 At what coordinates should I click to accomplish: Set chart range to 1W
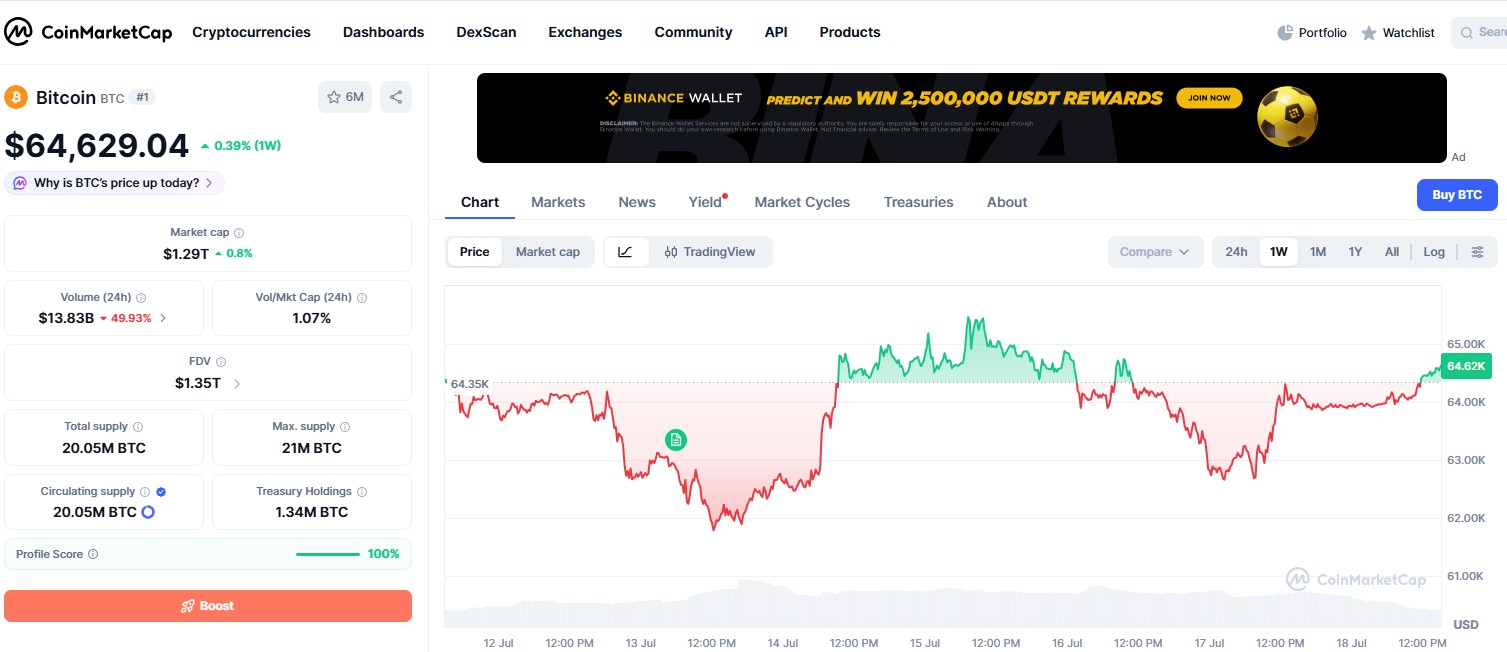coord(1278,252)
